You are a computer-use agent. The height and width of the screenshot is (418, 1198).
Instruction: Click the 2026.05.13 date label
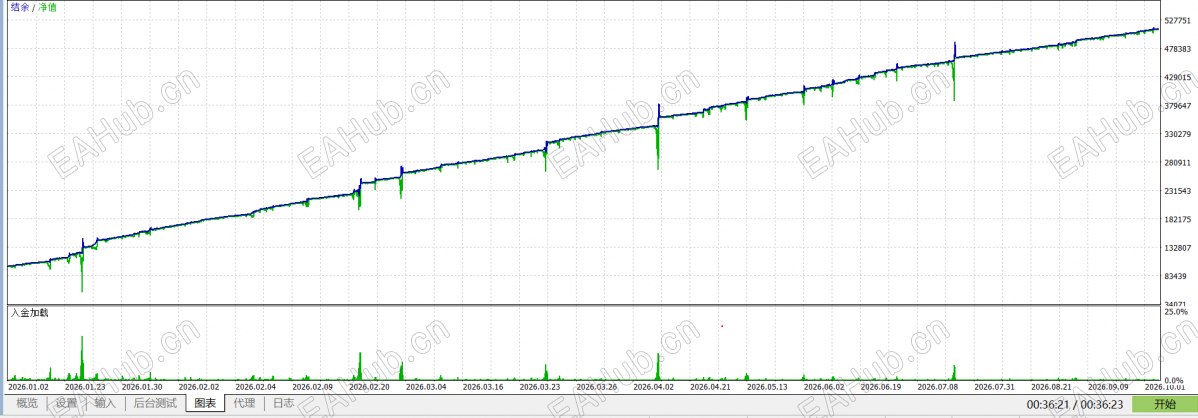click(769, 387)
